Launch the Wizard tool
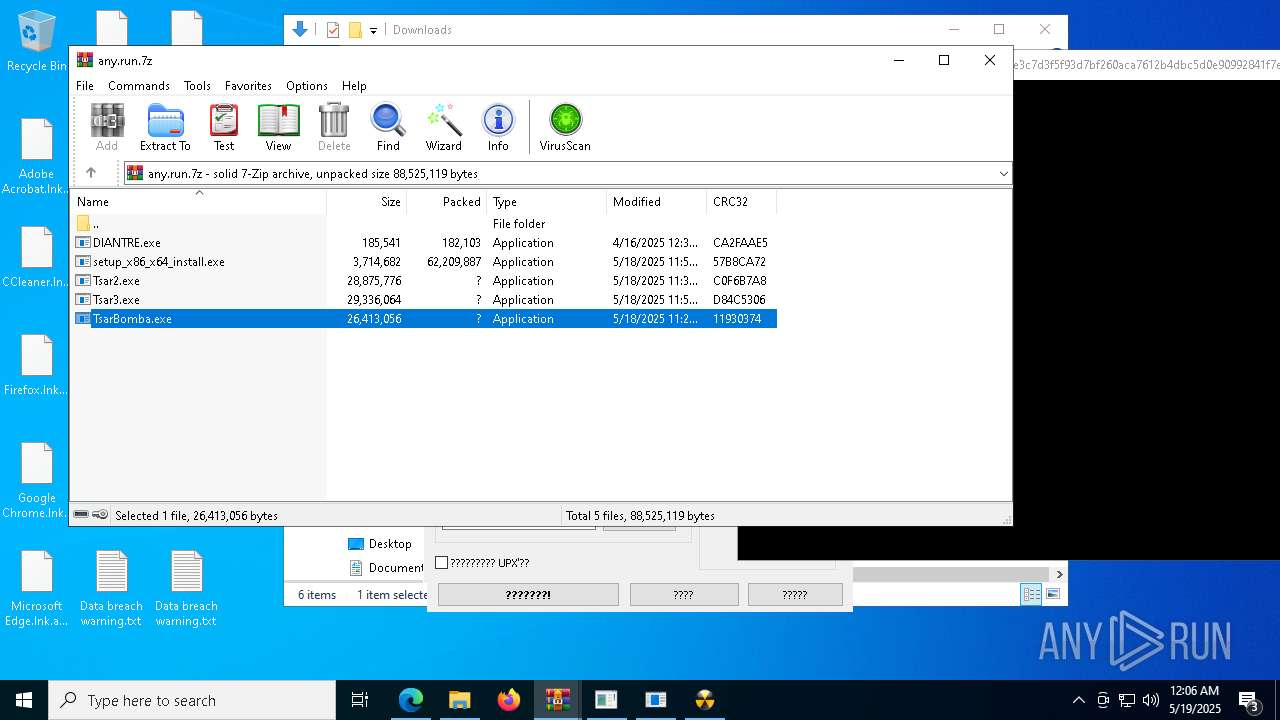This screenshot has width=1280, height=720. click(444, 127)
